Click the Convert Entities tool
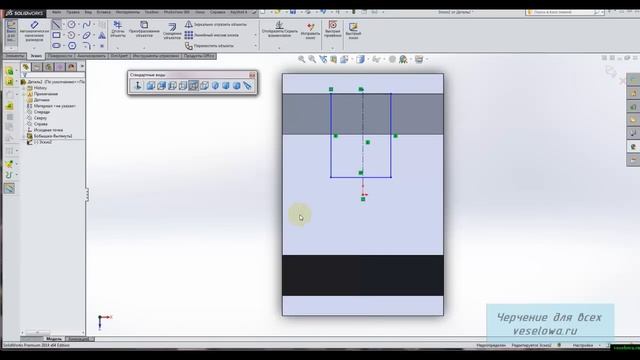This screenshot has width=640, height=360. (x=144, y=29)
